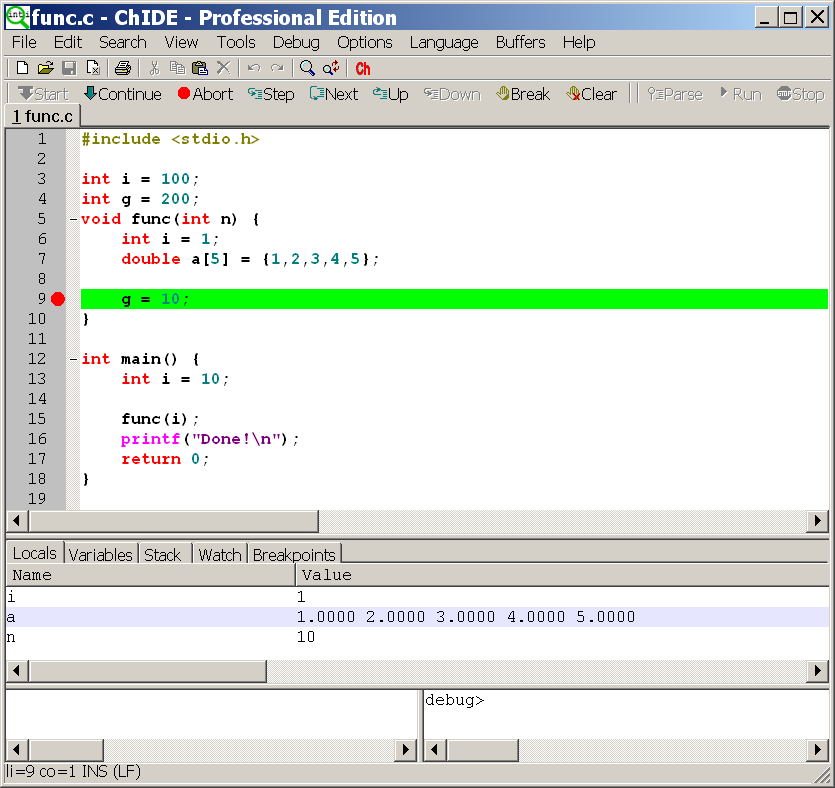Open Find with the magnifier icon
The height and width of the screenshot is (788, 835).
(x=305, y=67)
